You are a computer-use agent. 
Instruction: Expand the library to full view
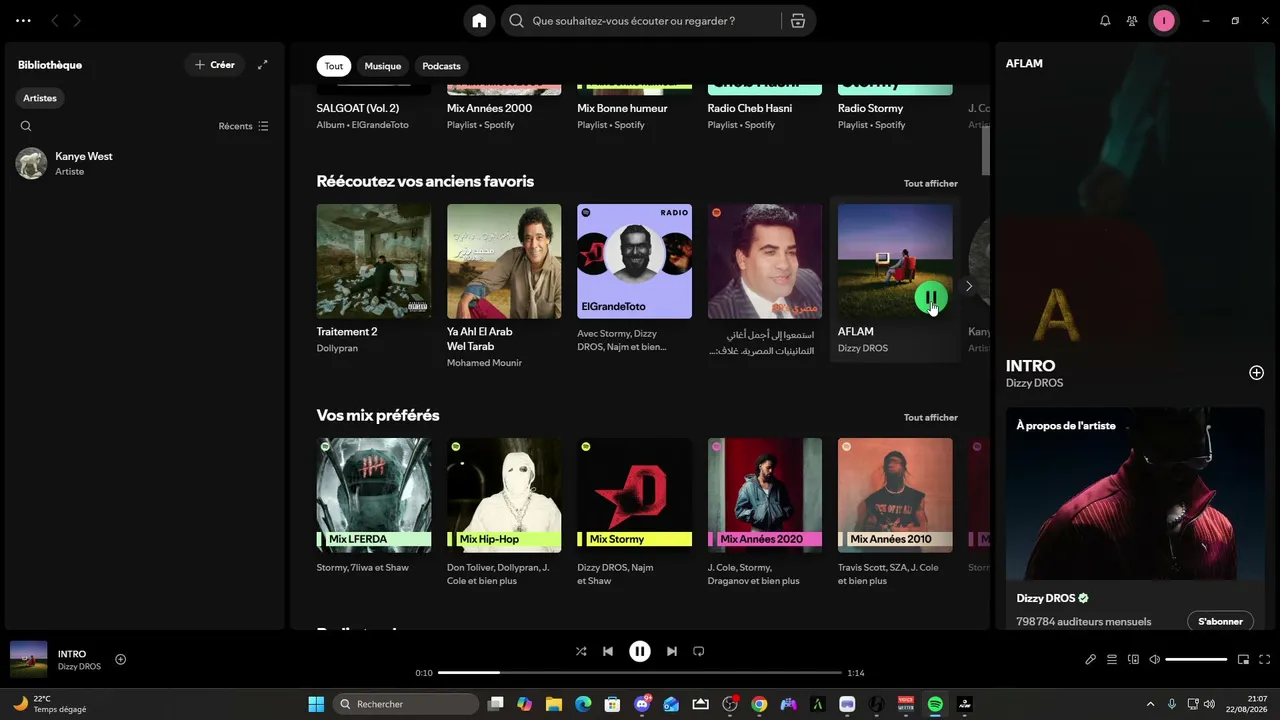click(263, 65)
